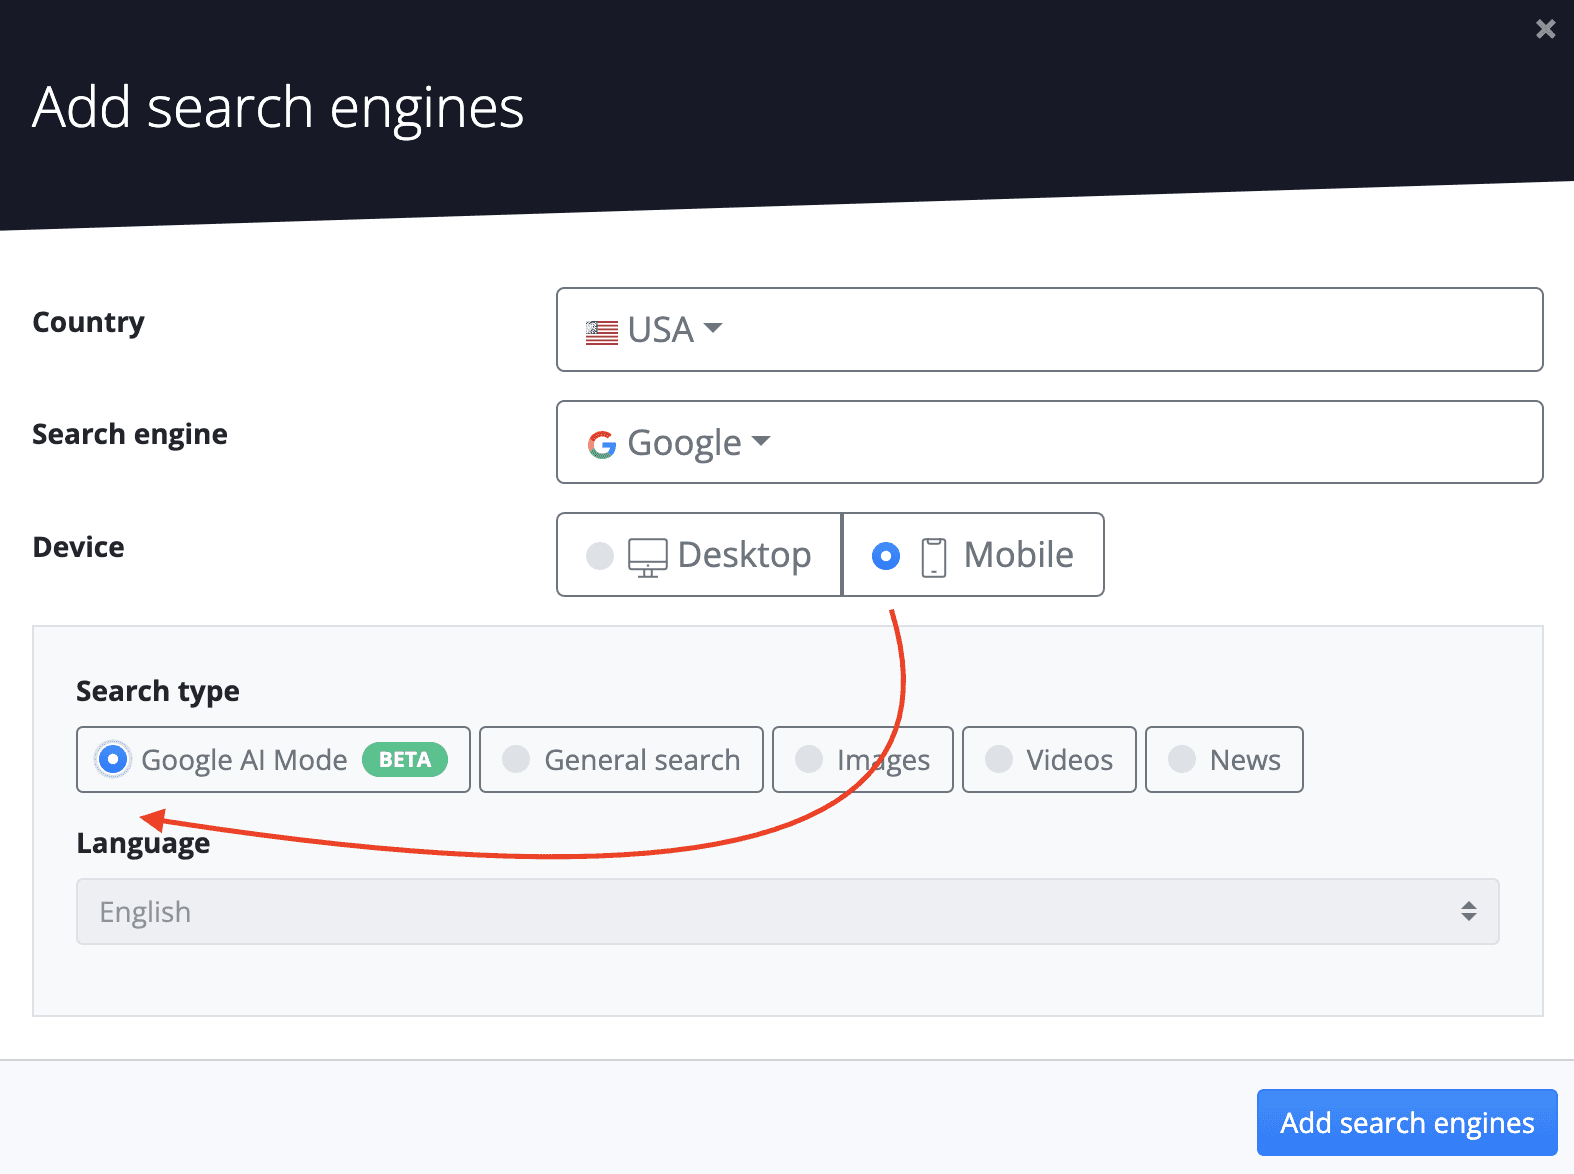Click the Add search engines button

tap(1407, 1122)
